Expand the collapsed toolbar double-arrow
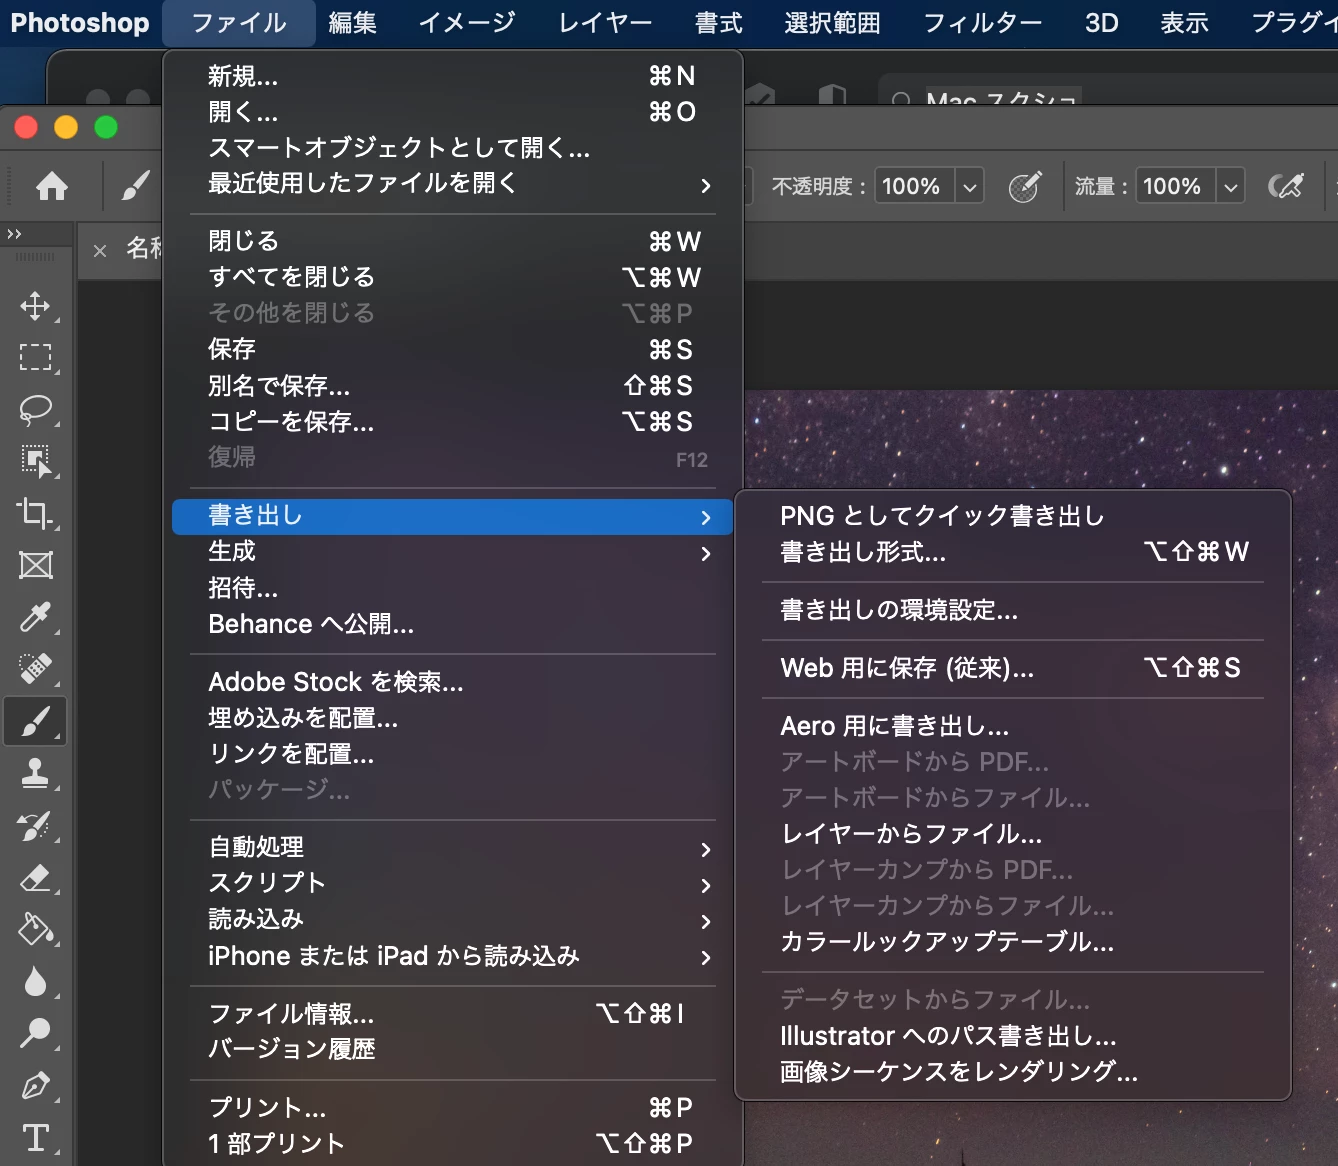 click(14, 234)
